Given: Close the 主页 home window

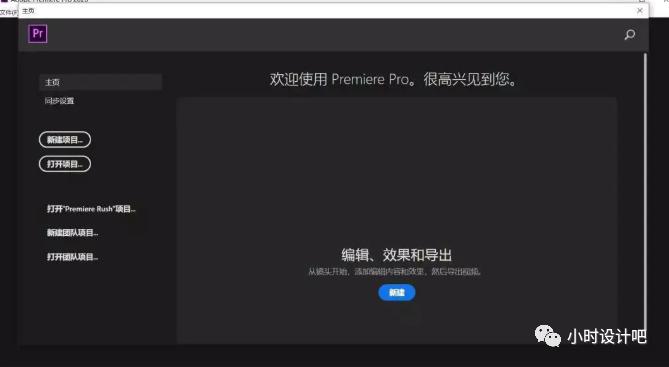Looking at the screenshot, I should coord(640,11).
